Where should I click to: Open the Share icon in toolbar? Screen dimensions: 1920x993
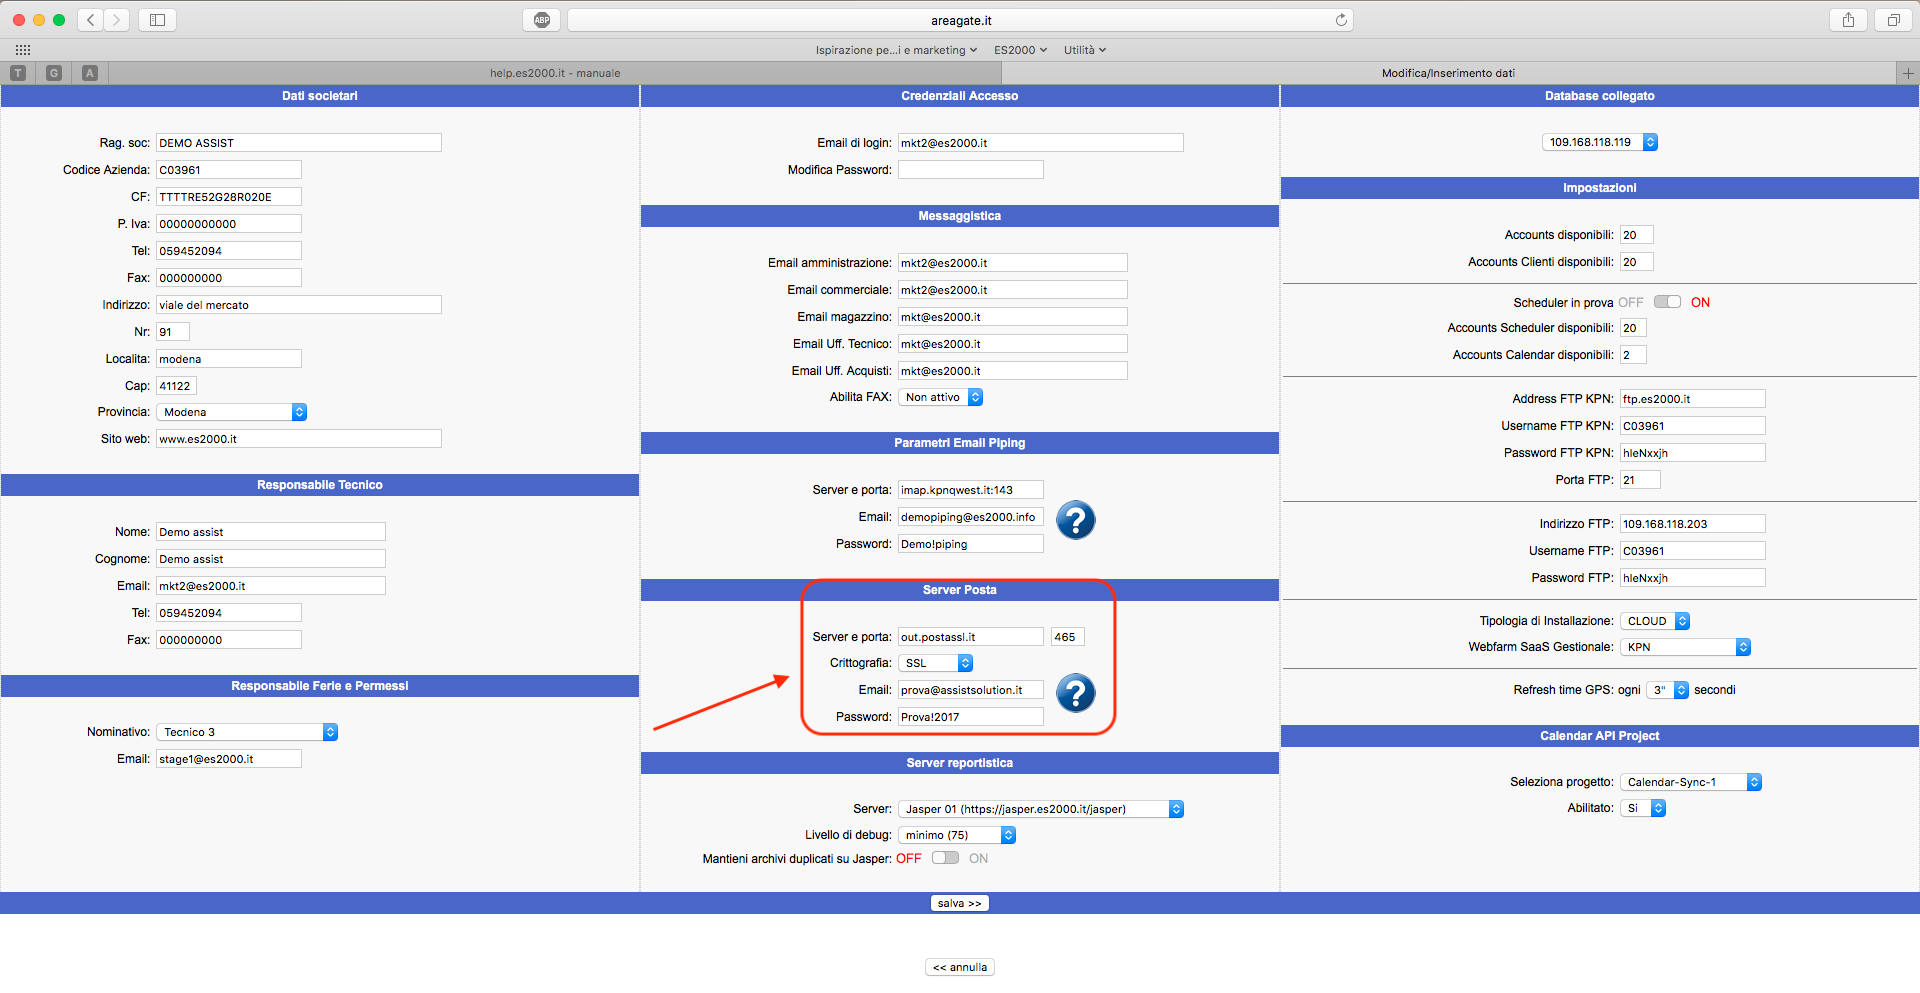tap(1848, 20)
